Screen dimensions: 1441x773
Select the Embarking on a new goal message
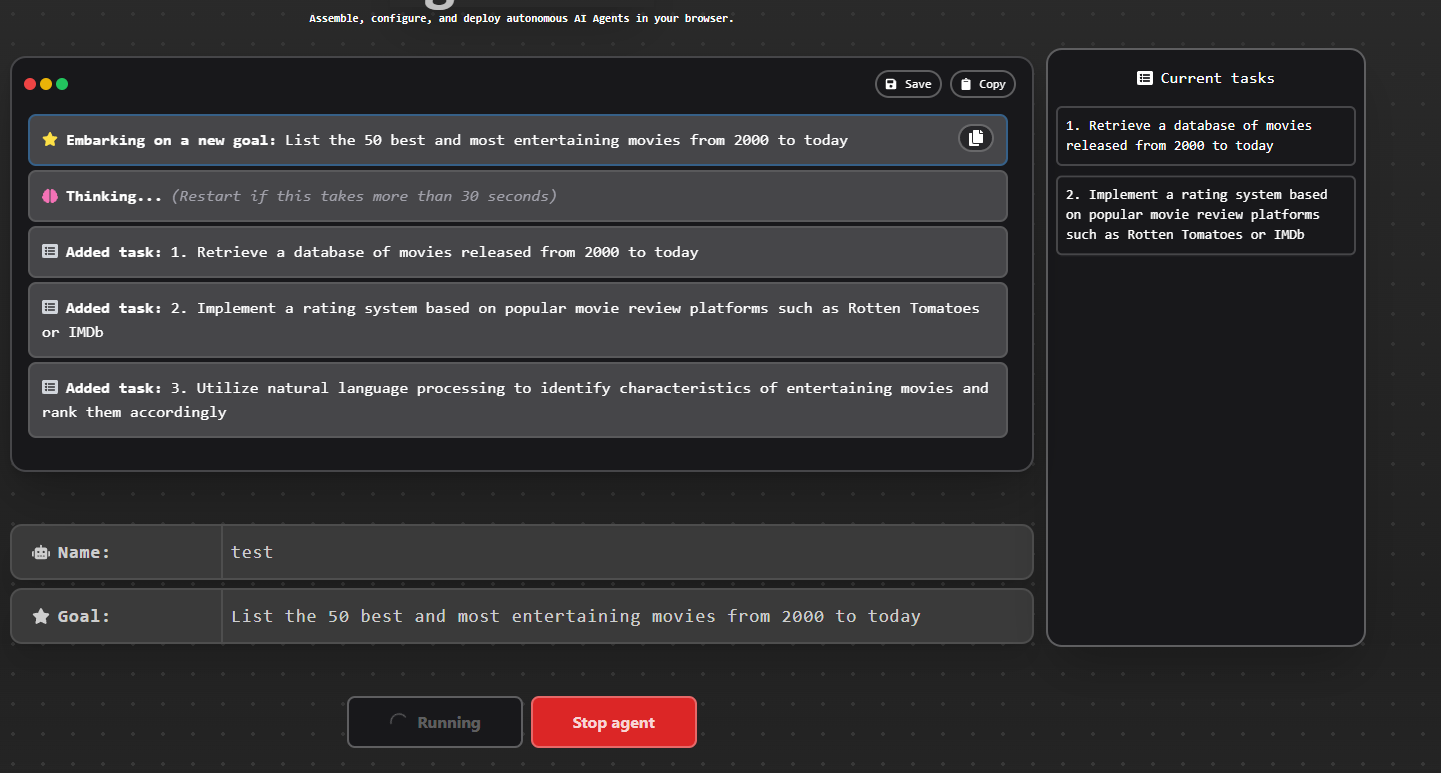pos(518,140)
